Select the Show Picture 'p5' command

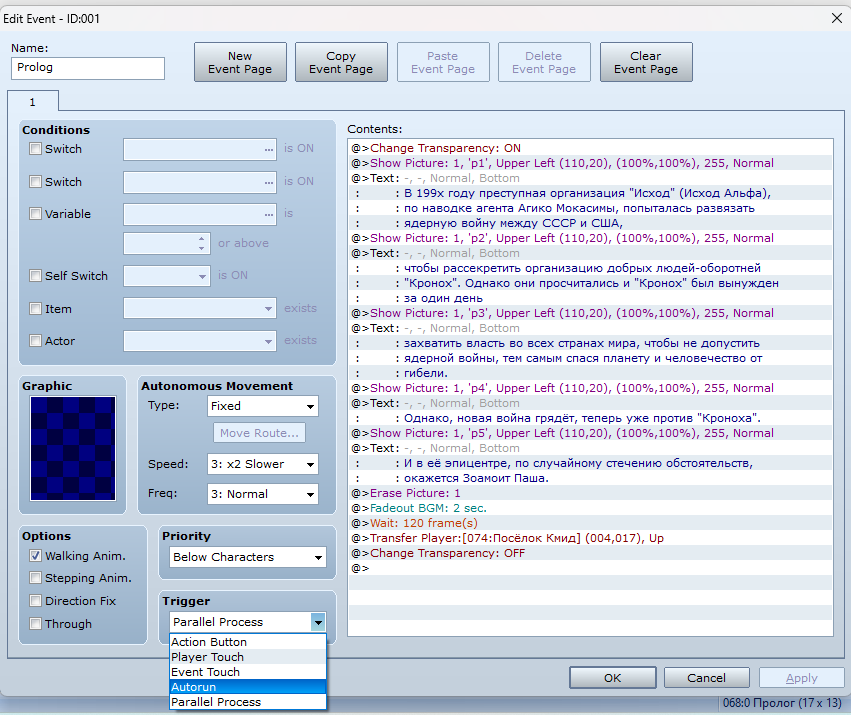click(x=590, y=433)
